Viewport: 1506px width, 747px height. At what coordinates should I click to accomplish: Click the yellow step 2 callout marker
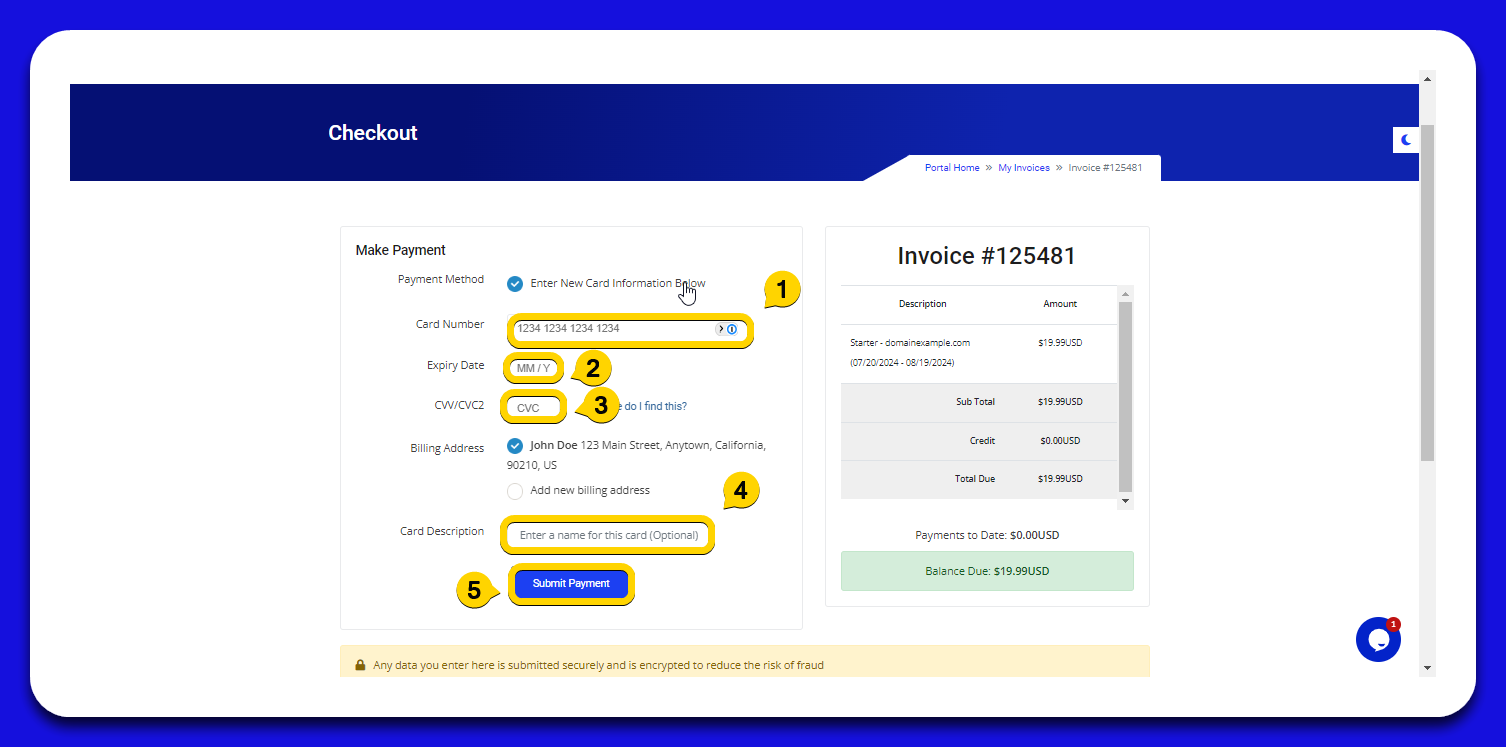coord(592,368)
